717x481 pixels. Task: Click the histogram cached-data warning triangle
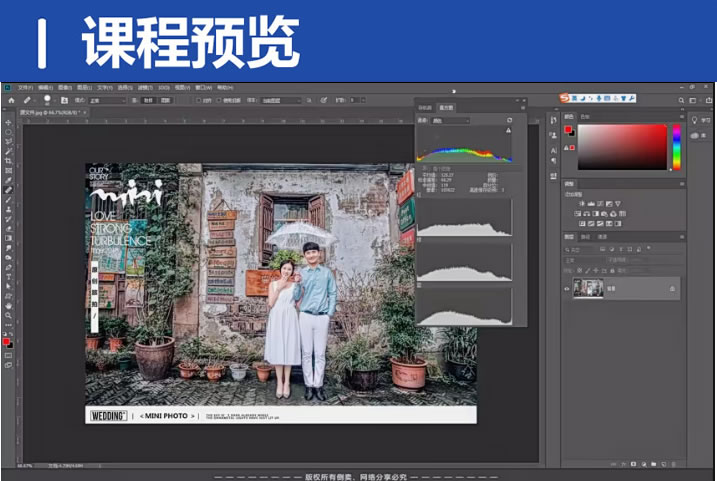508,130
